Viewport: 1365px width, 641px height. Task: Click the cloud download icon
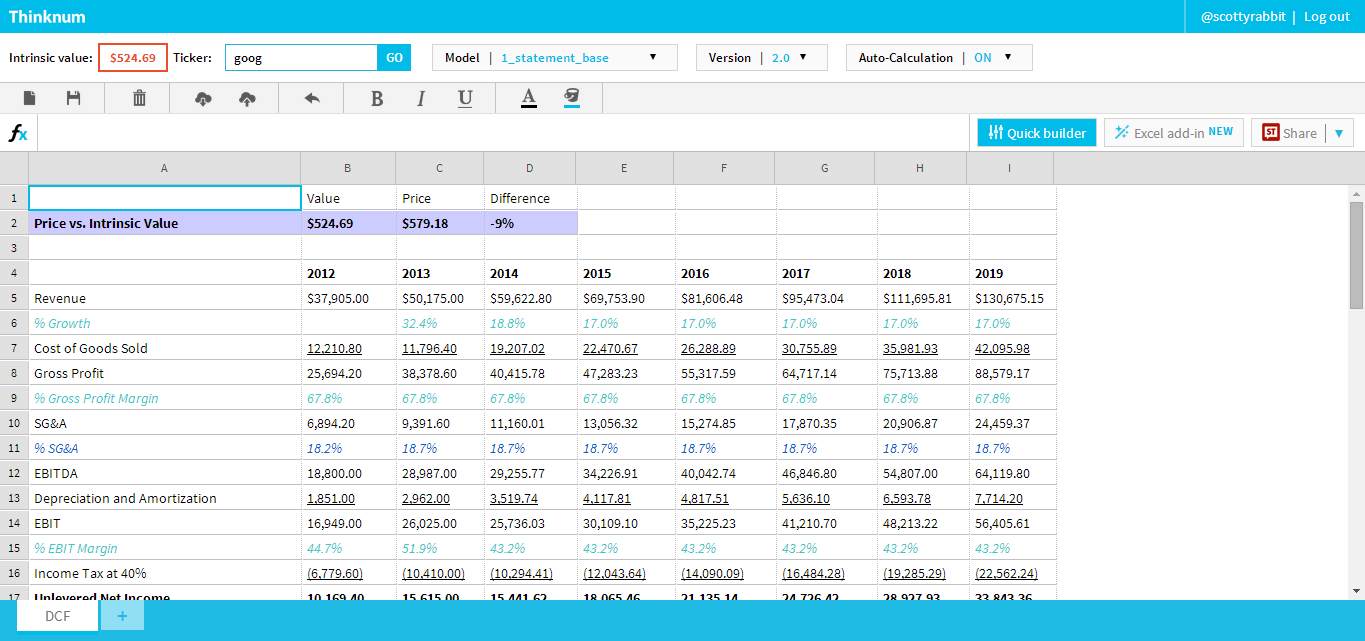(203, 98)
